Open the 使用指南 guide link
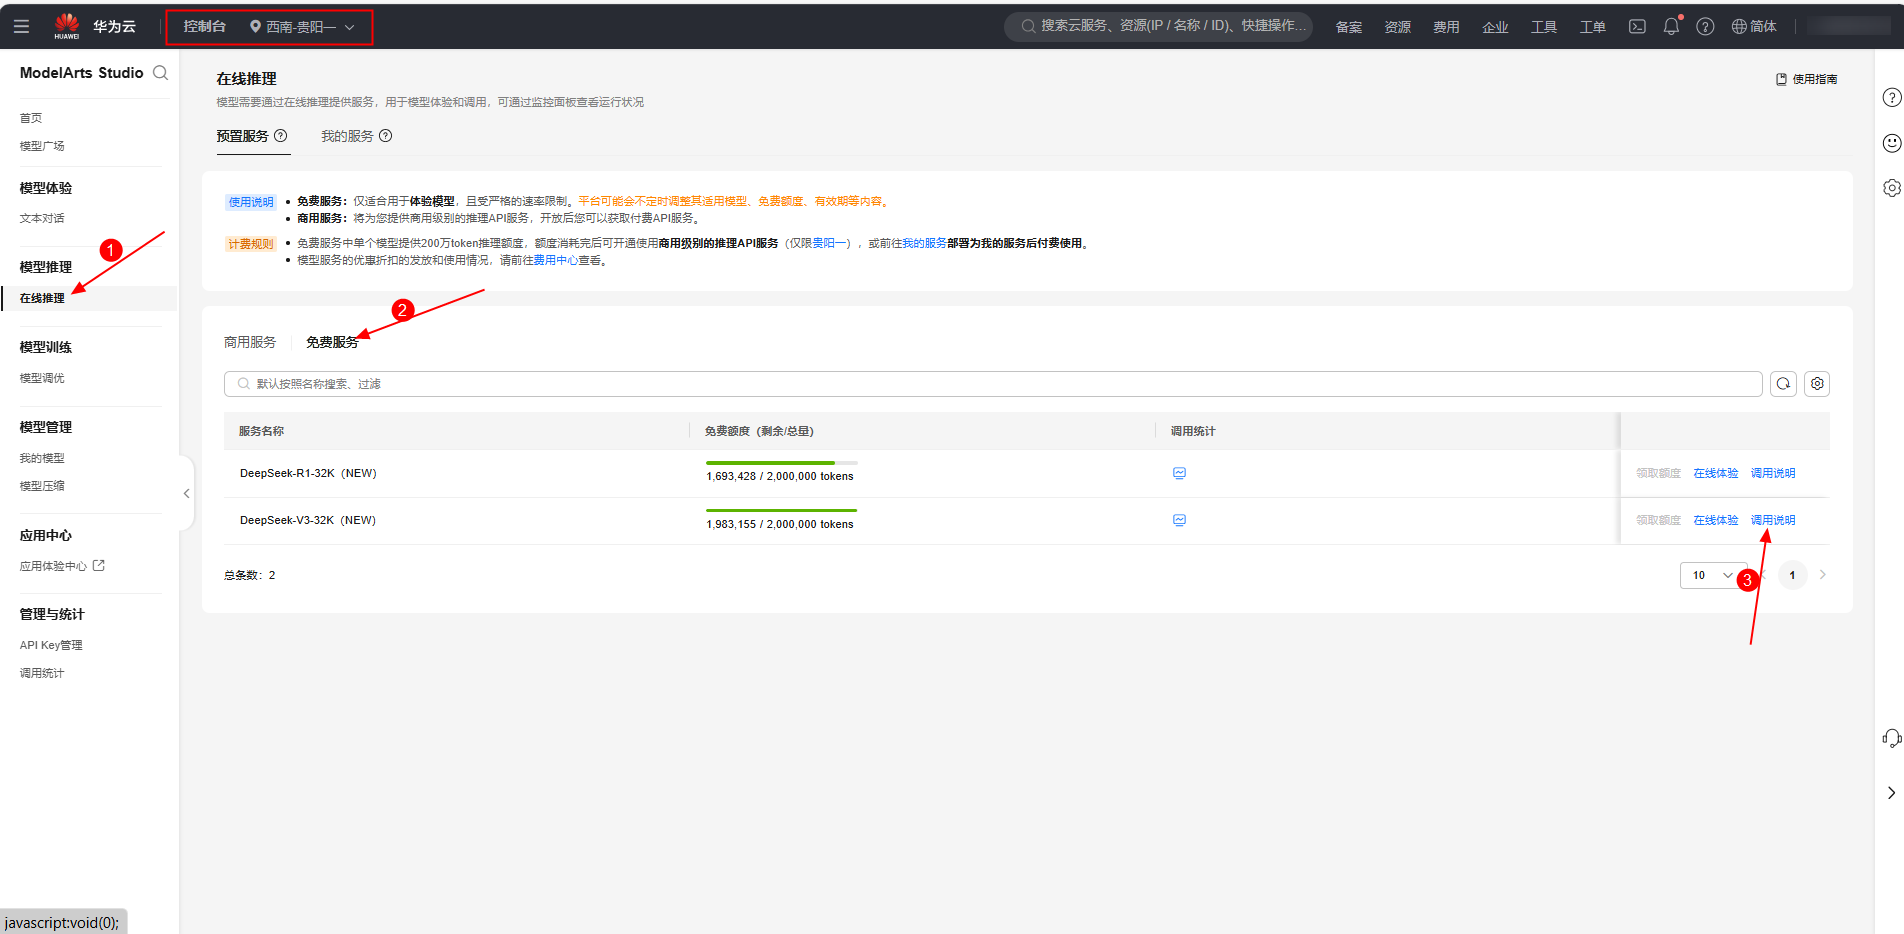This screenshot has width=1904, height=934. click(1806, 79)
